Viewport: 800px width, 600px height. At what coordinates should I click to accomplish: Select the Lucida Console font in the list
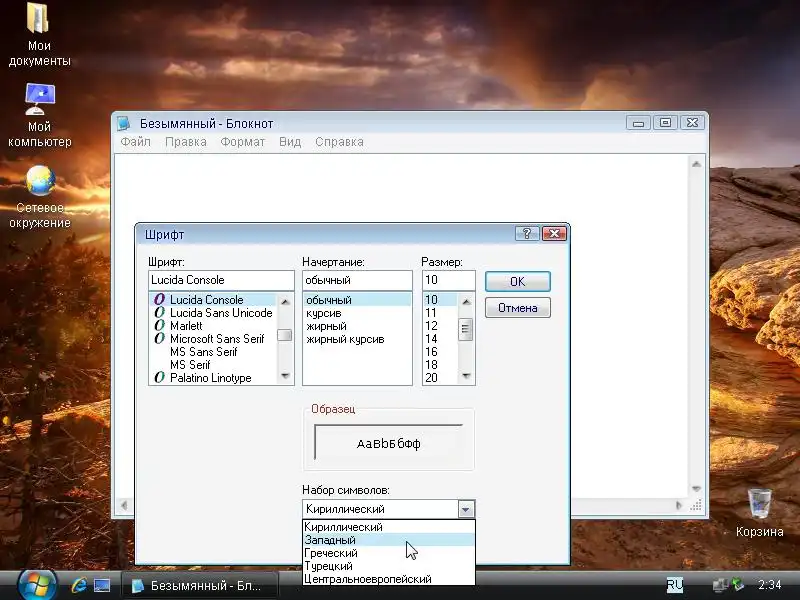click(x=213, y=299)
